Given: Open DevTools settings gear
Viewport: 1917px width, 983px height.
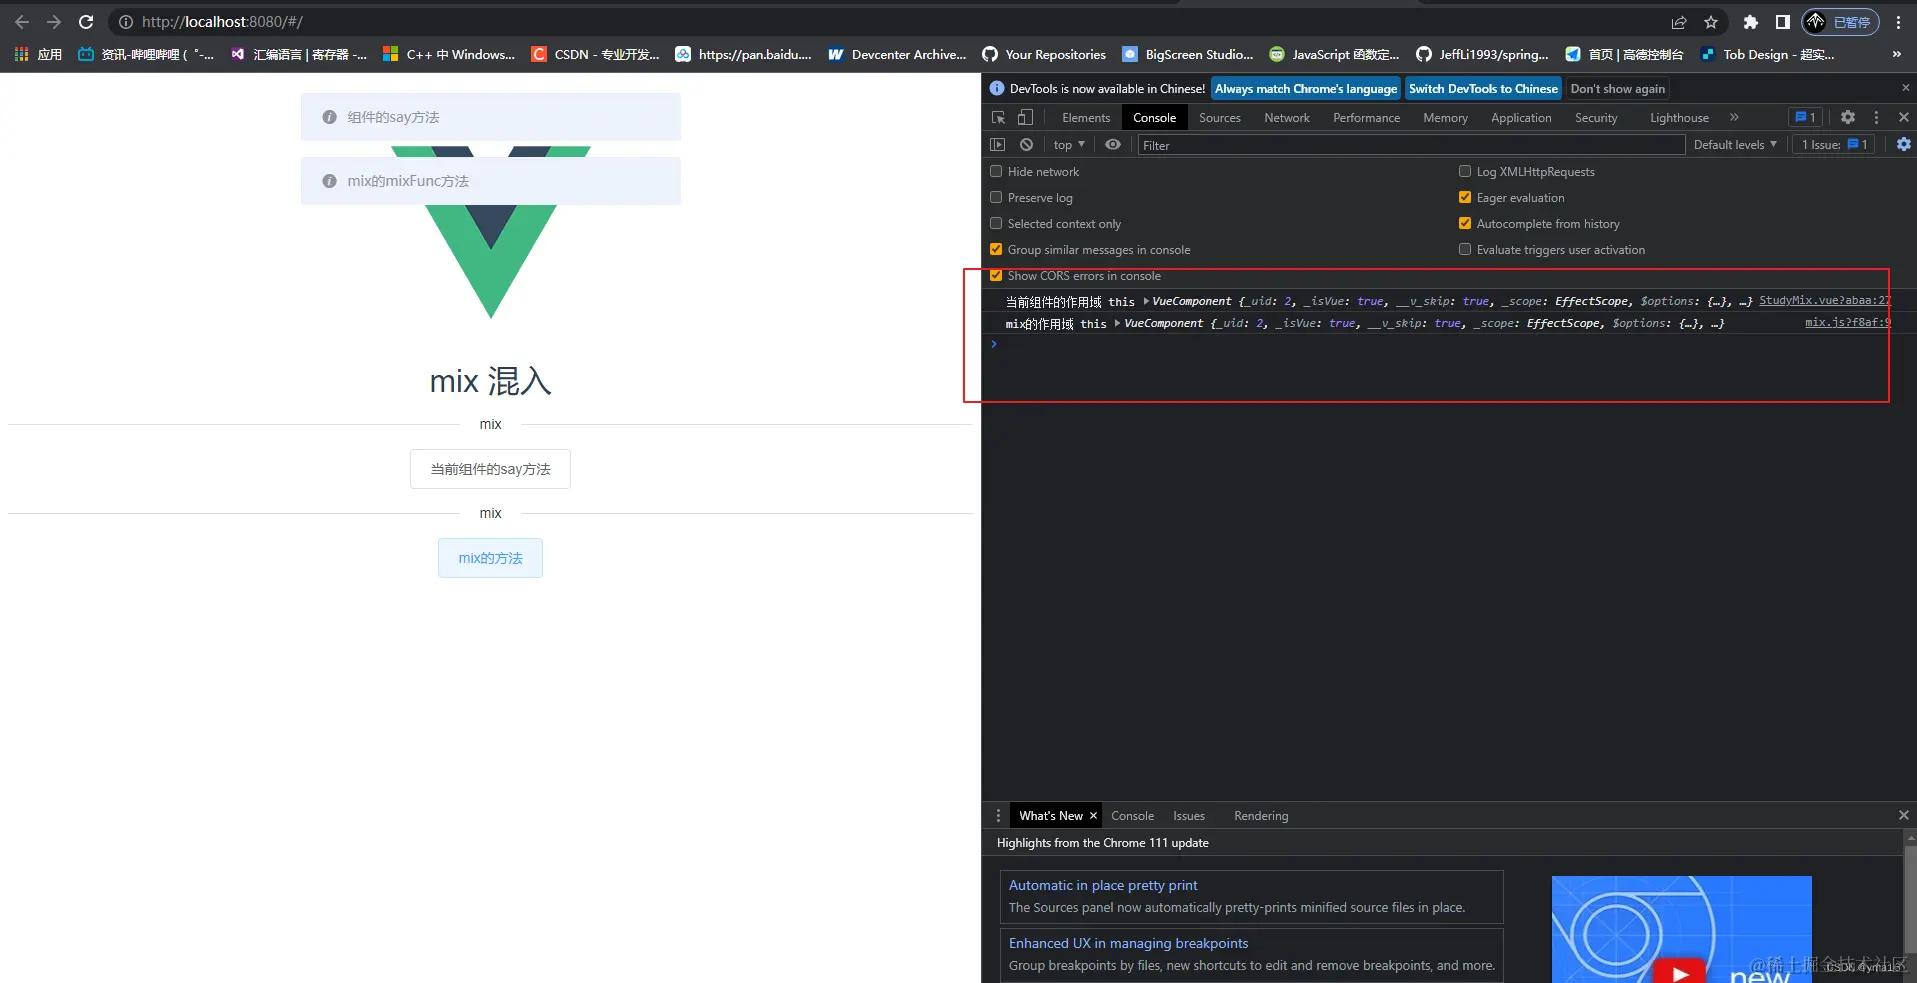Looking at the screenshot, I should pyautogui.click(x=1848, y=118).
